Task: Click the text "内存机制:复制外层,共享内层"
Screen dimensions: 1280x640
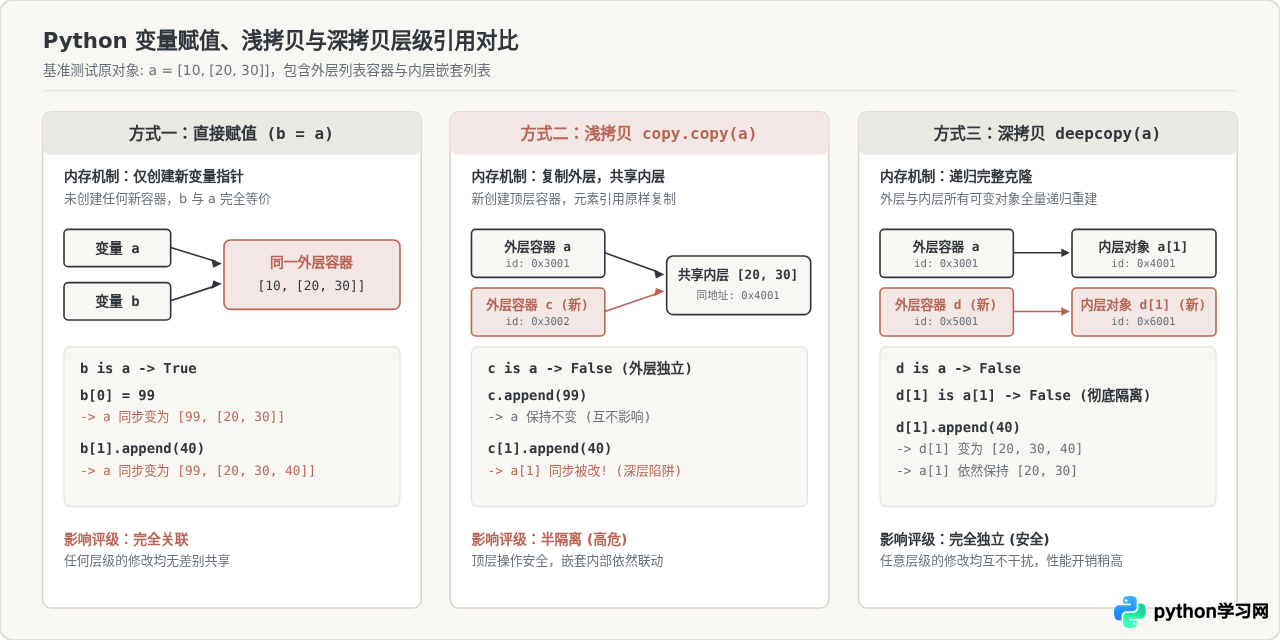Action: (568, 177)
